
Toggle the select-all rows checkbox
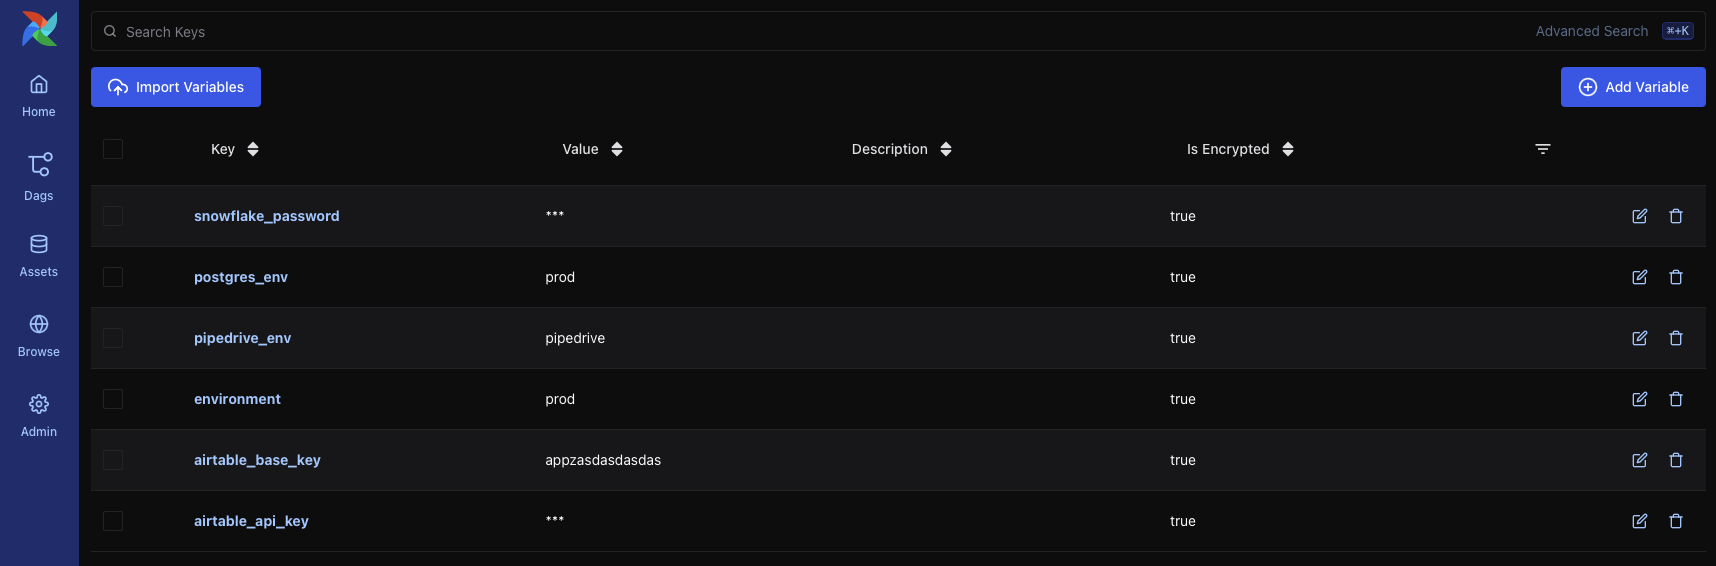[113, 149]
